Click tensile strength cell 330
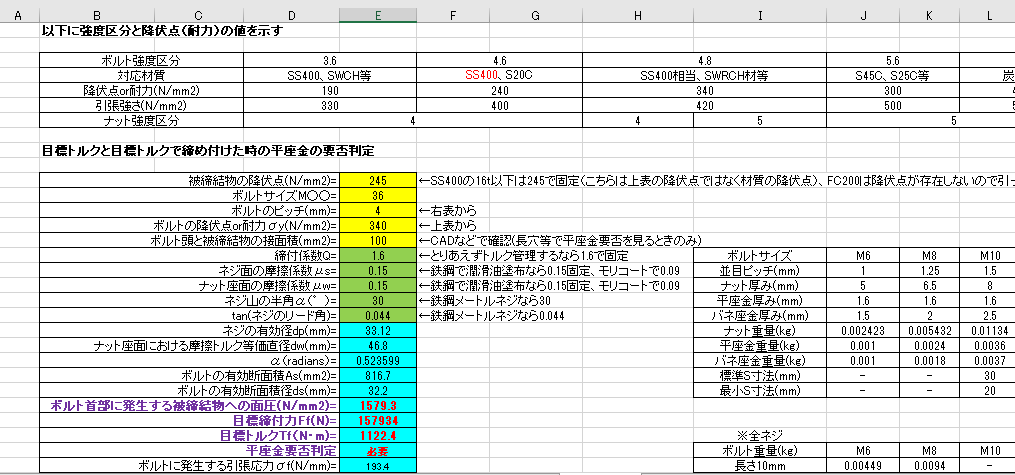Screen dimensions: 1015x475 (x=329, y=105)
